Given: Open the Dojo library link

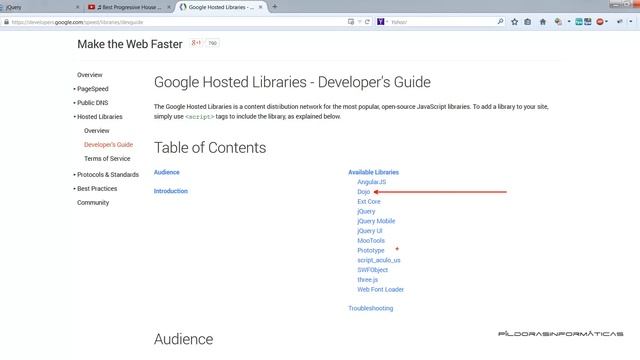Looking at the screenshot, I should point(364,192).
